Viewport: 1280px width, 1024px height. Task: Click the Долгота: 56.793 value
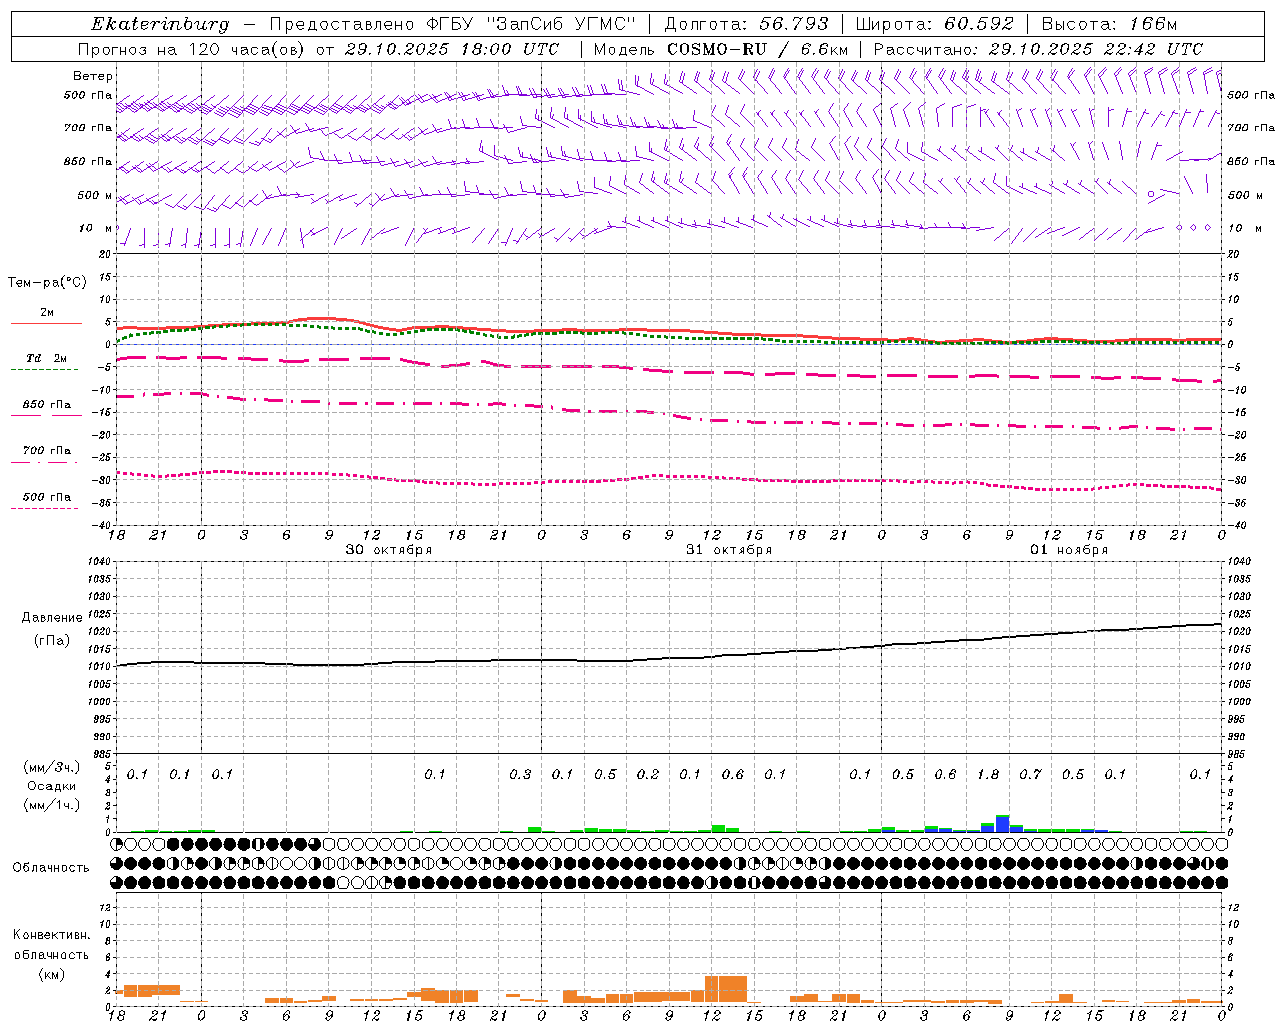[x=747, y=24]
